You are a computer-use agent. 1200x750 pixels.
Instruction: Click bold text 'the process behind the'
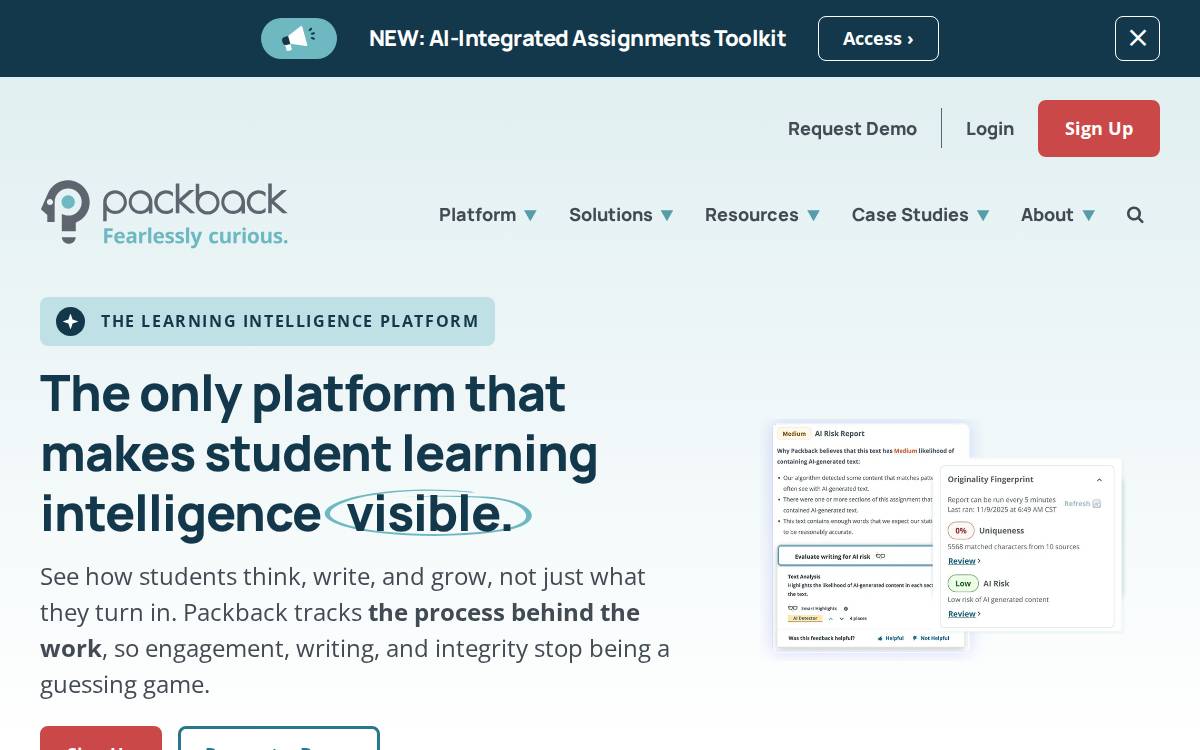tap(504, 612)
